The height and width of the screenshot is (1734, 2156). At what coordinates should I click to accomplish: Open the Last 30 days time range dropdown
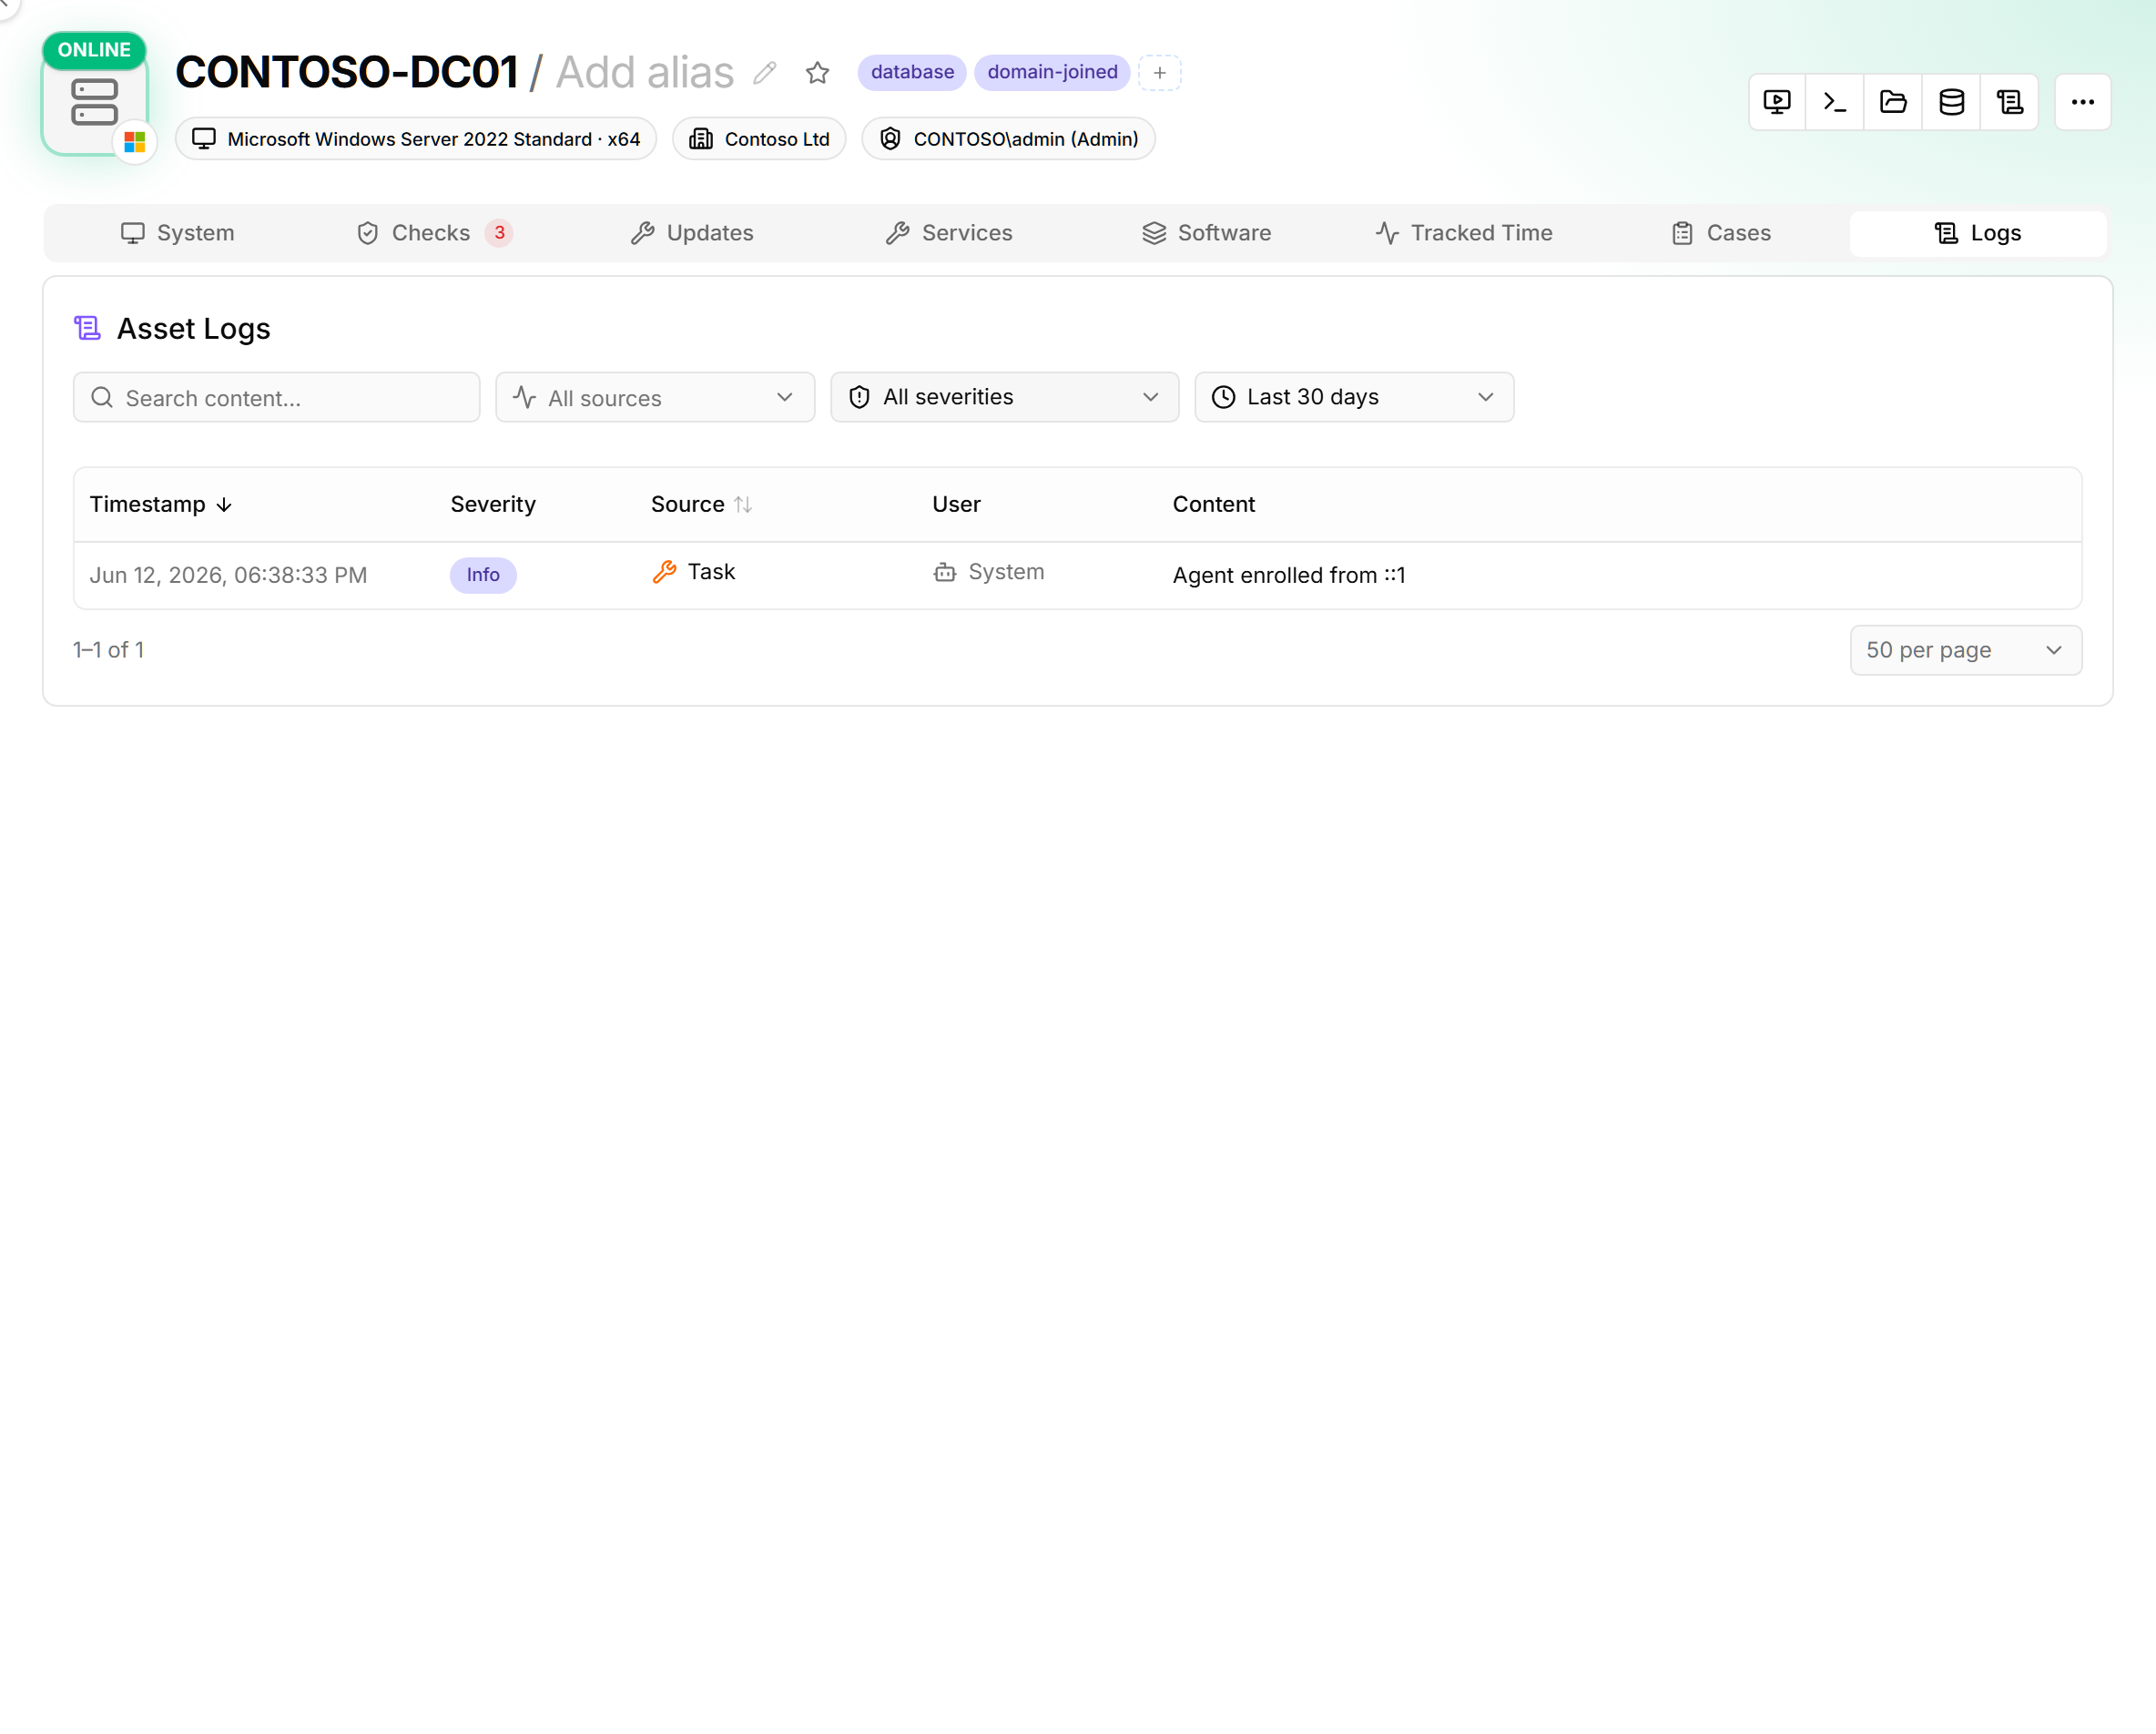point(1354,398)
